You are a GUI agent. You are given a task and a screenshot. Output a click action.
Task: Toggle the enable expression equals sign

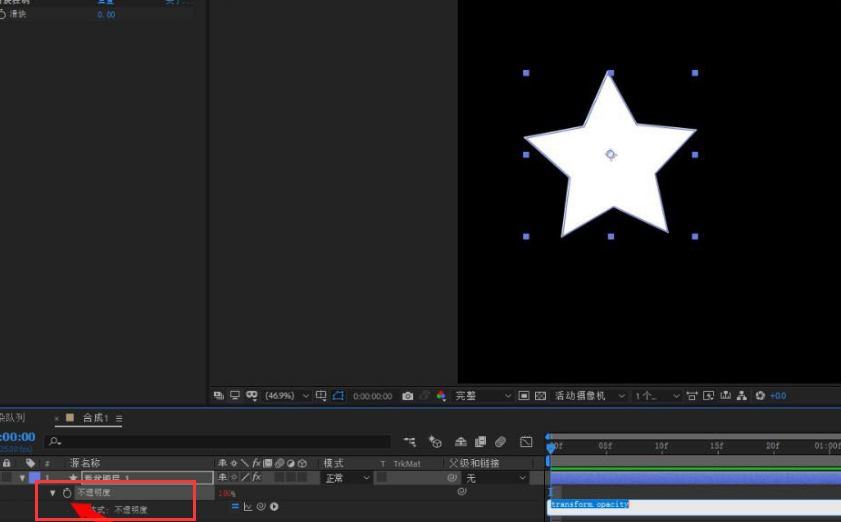[236, 507]
